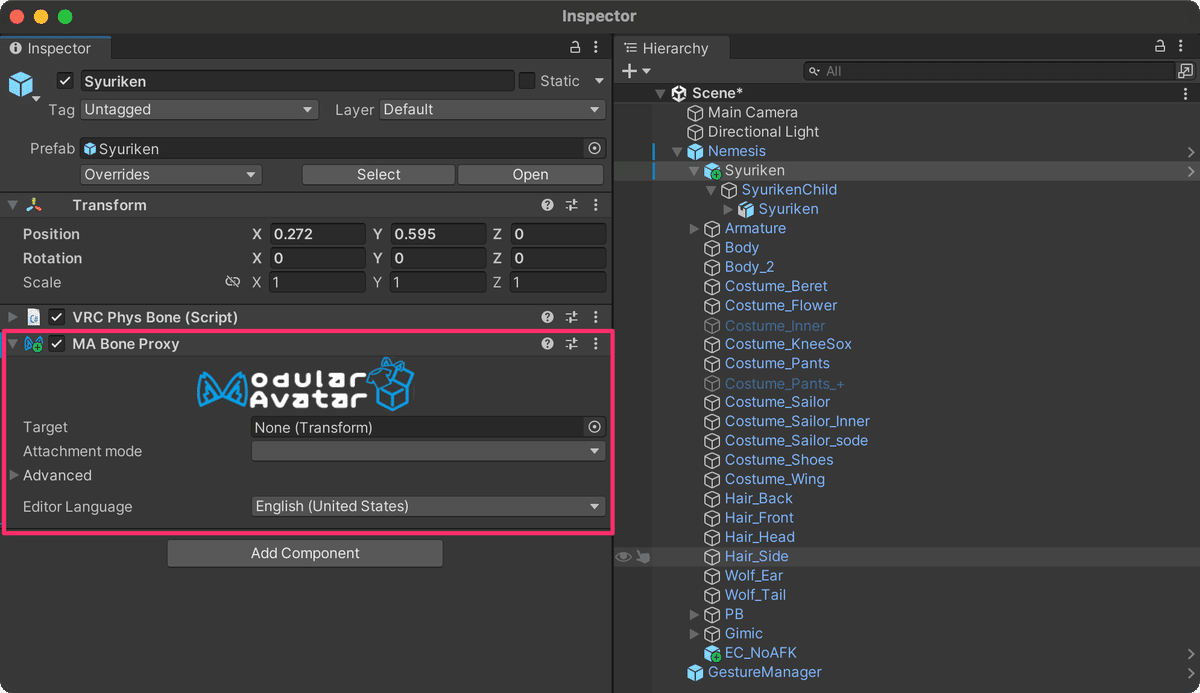Click the Target field object picker circle
This screenshot has width=1200, height=693.
(594, 427)
